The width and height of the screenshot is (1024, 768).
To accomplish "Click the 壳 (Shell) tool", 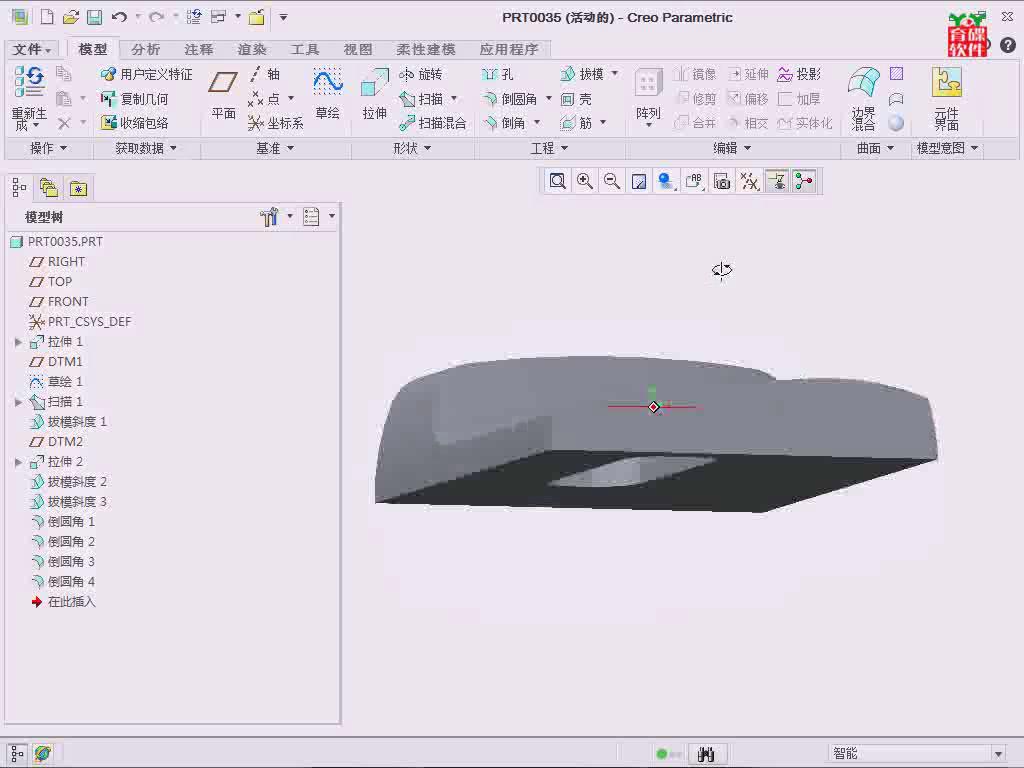I will [576, 99].
